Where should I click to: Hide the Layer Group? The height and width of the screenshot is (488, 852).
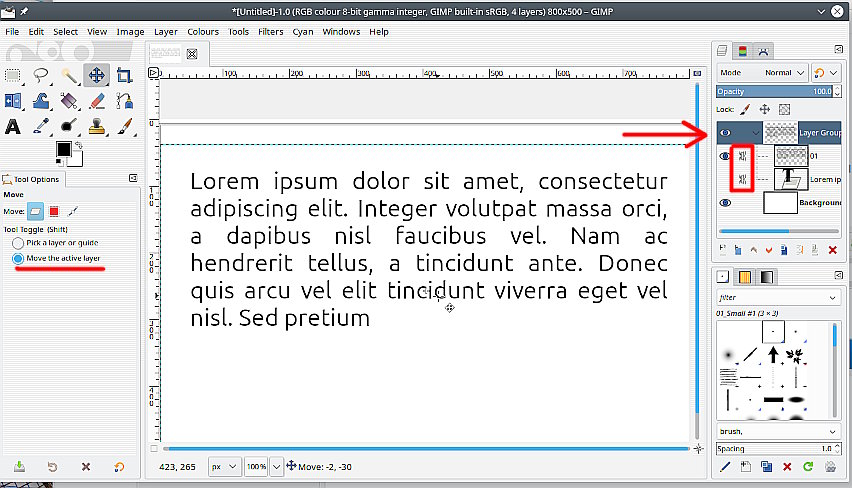pos(725,133)
